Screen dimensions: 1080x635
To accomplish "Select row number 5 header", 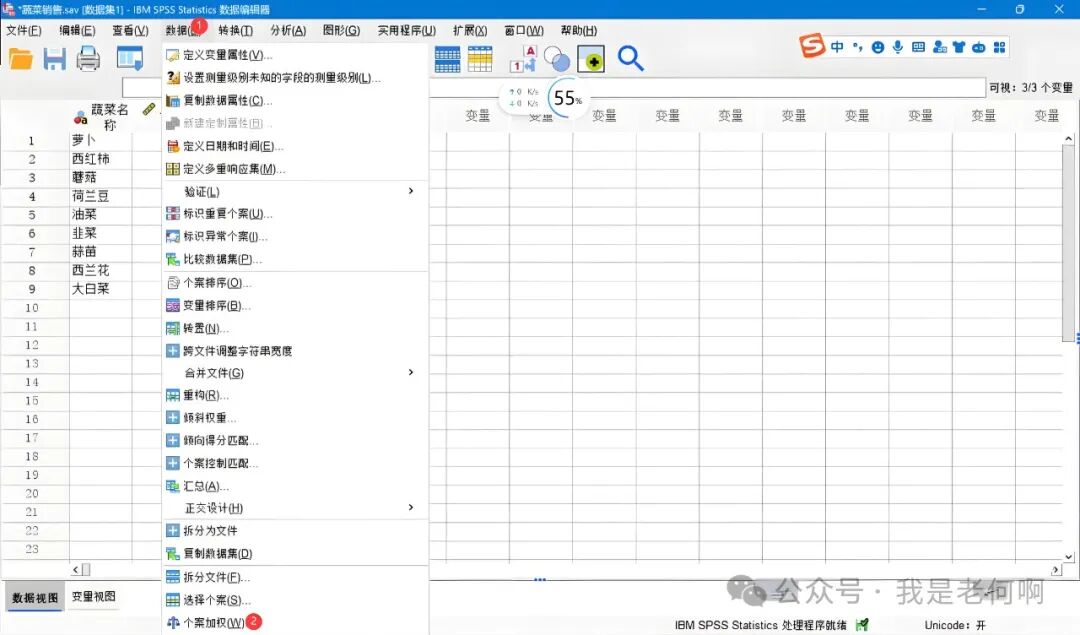I will click(32, 215).
